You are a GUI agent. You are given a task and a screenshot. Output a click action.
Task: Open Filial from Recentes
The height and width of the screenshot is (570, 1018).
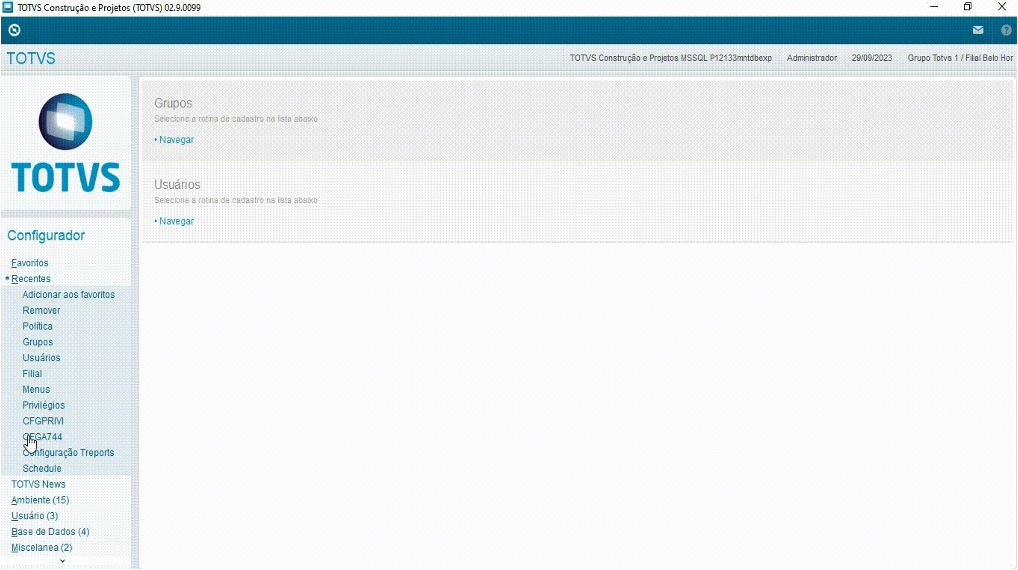[32, 374]
